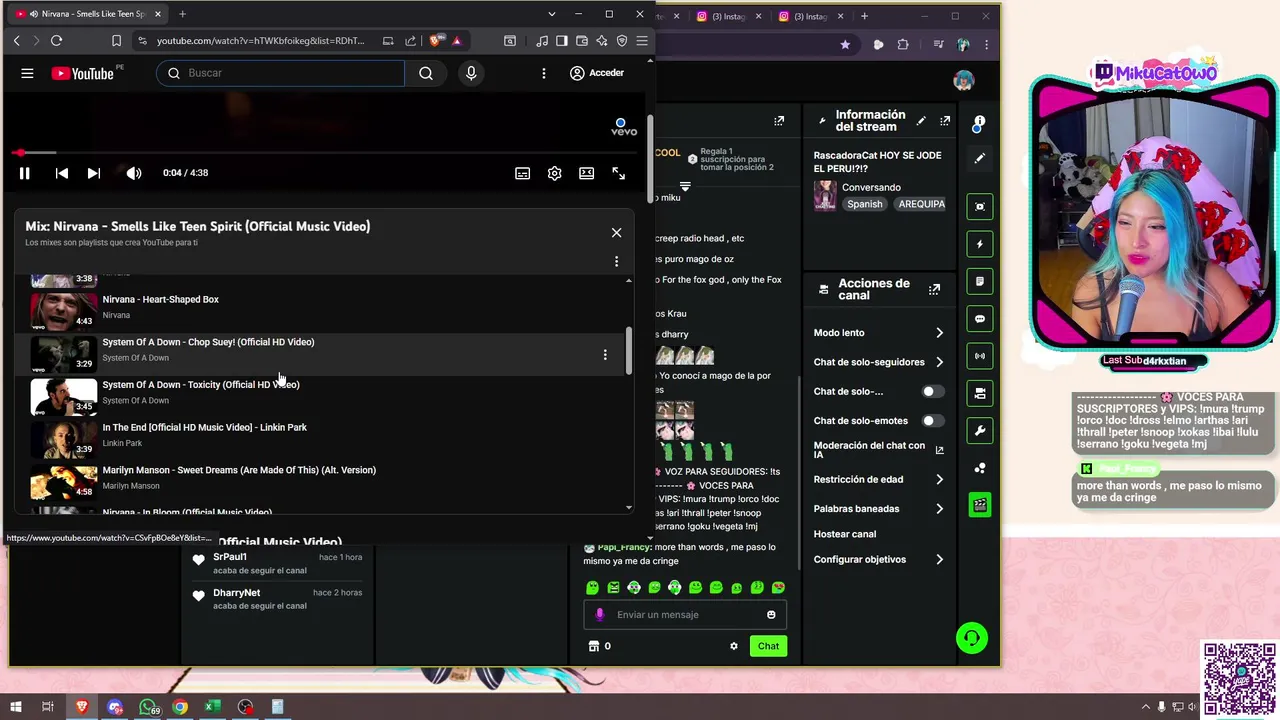Mute the YouTube player volume
Viewport: 1280px width, 720px height.
[x=134, y=173]
